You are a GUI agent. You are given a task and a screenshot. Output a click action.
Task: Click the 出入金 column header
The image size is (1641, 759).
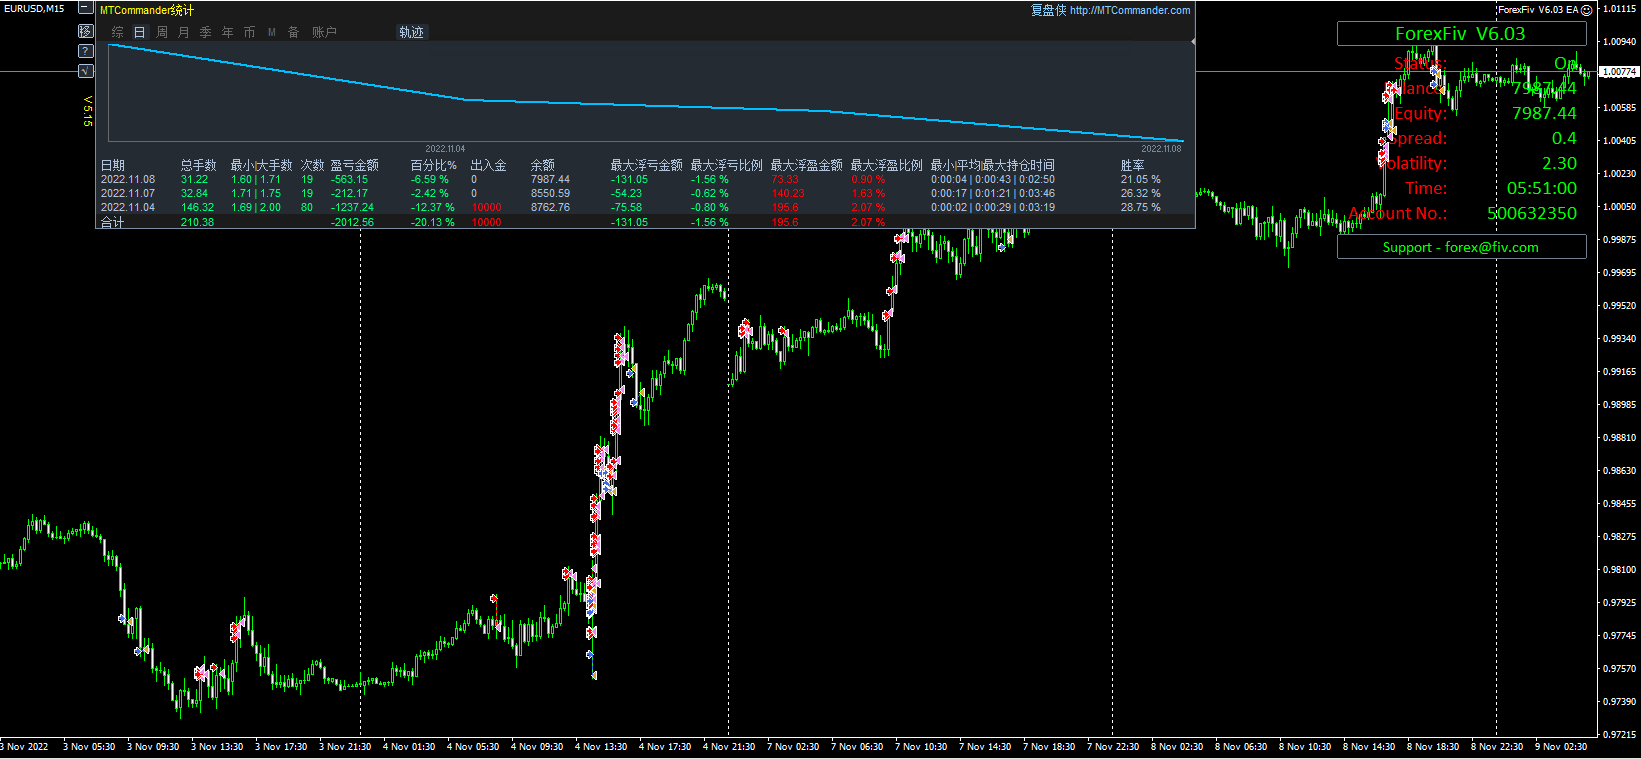(x=489, y=165)
